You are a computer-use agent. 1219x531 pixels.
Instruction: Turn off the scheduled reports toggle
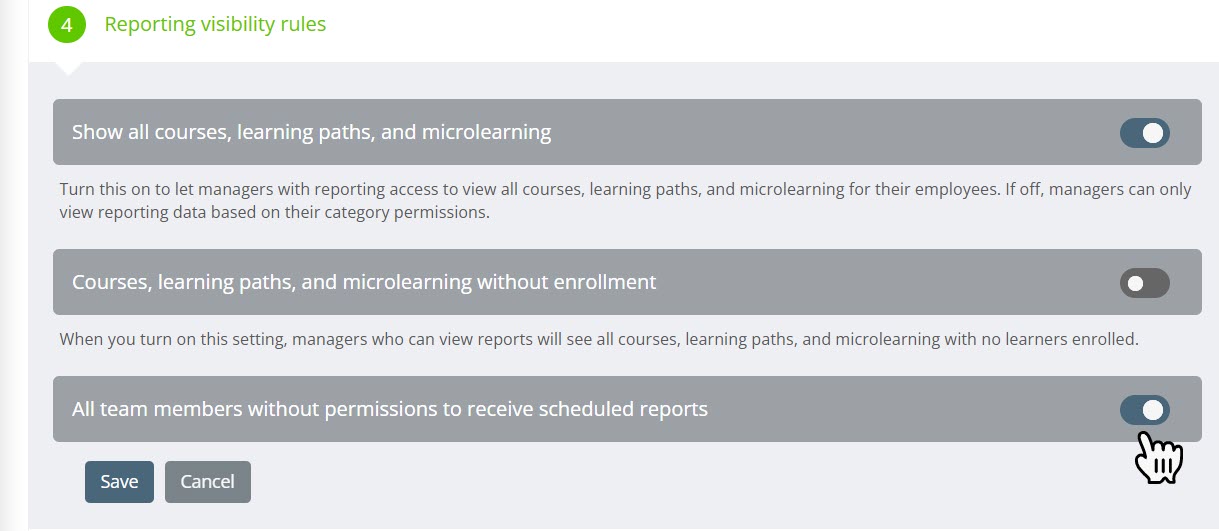pyautogui.click(x=1144, y=409)
